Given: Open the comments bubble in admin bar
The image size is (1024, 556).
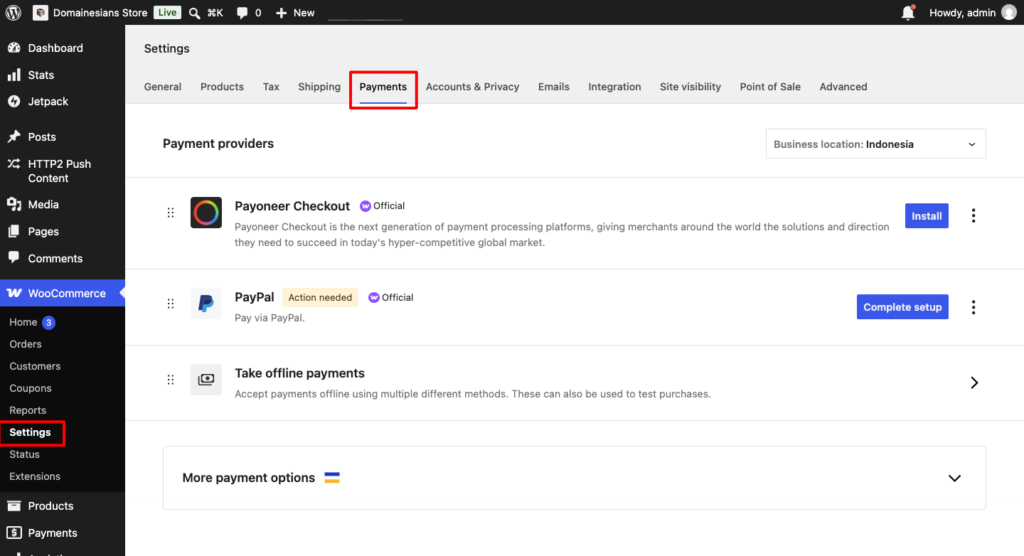Looking at the screenshot, I should (x=242, y=12).
